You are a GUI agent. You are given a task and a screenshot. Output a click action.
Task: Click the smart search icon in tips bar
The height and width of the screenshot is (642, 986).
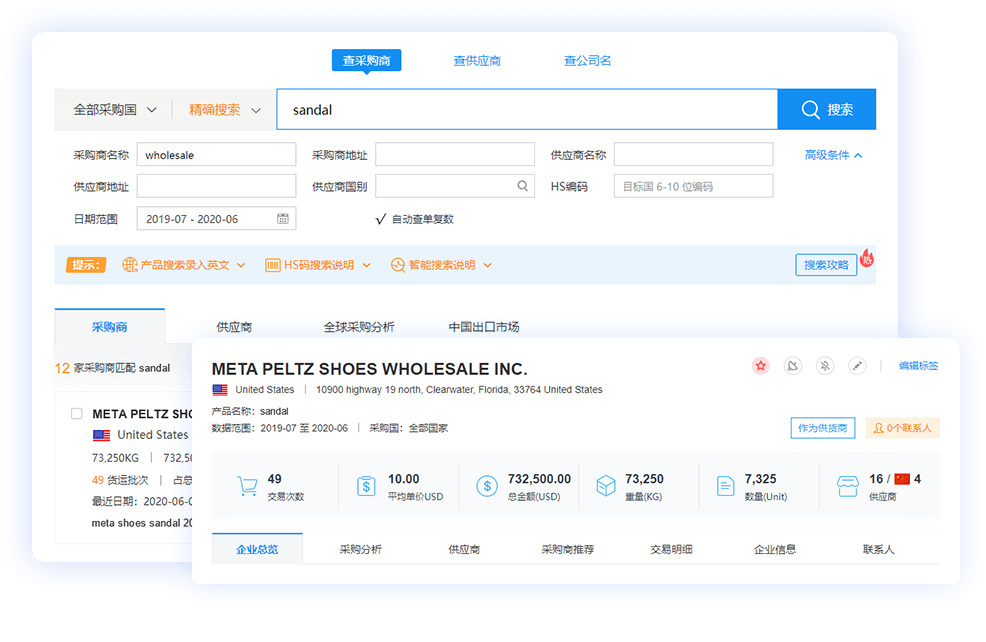click(x=397, y=265)
